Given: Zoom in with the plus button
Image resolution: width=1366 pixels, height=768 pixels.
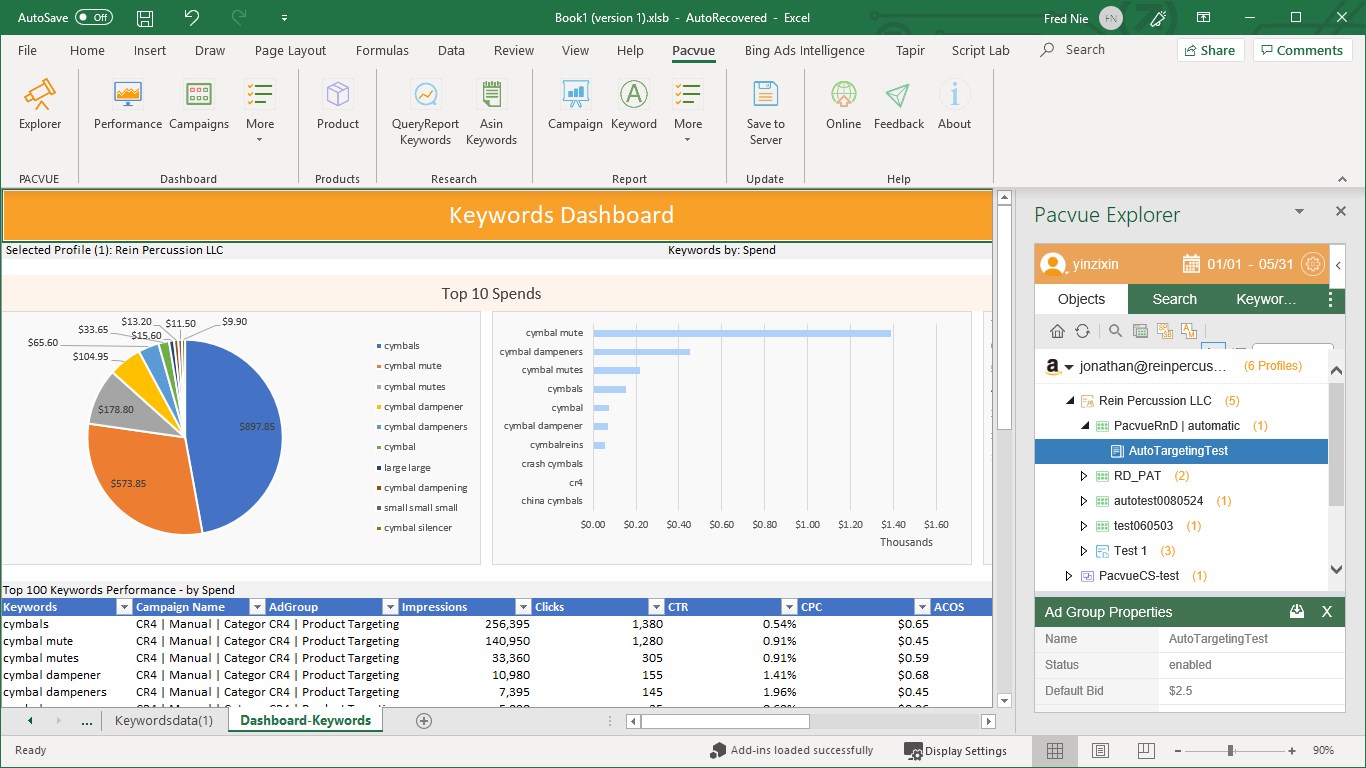Looking at the screenshot, I should 1292,750.
